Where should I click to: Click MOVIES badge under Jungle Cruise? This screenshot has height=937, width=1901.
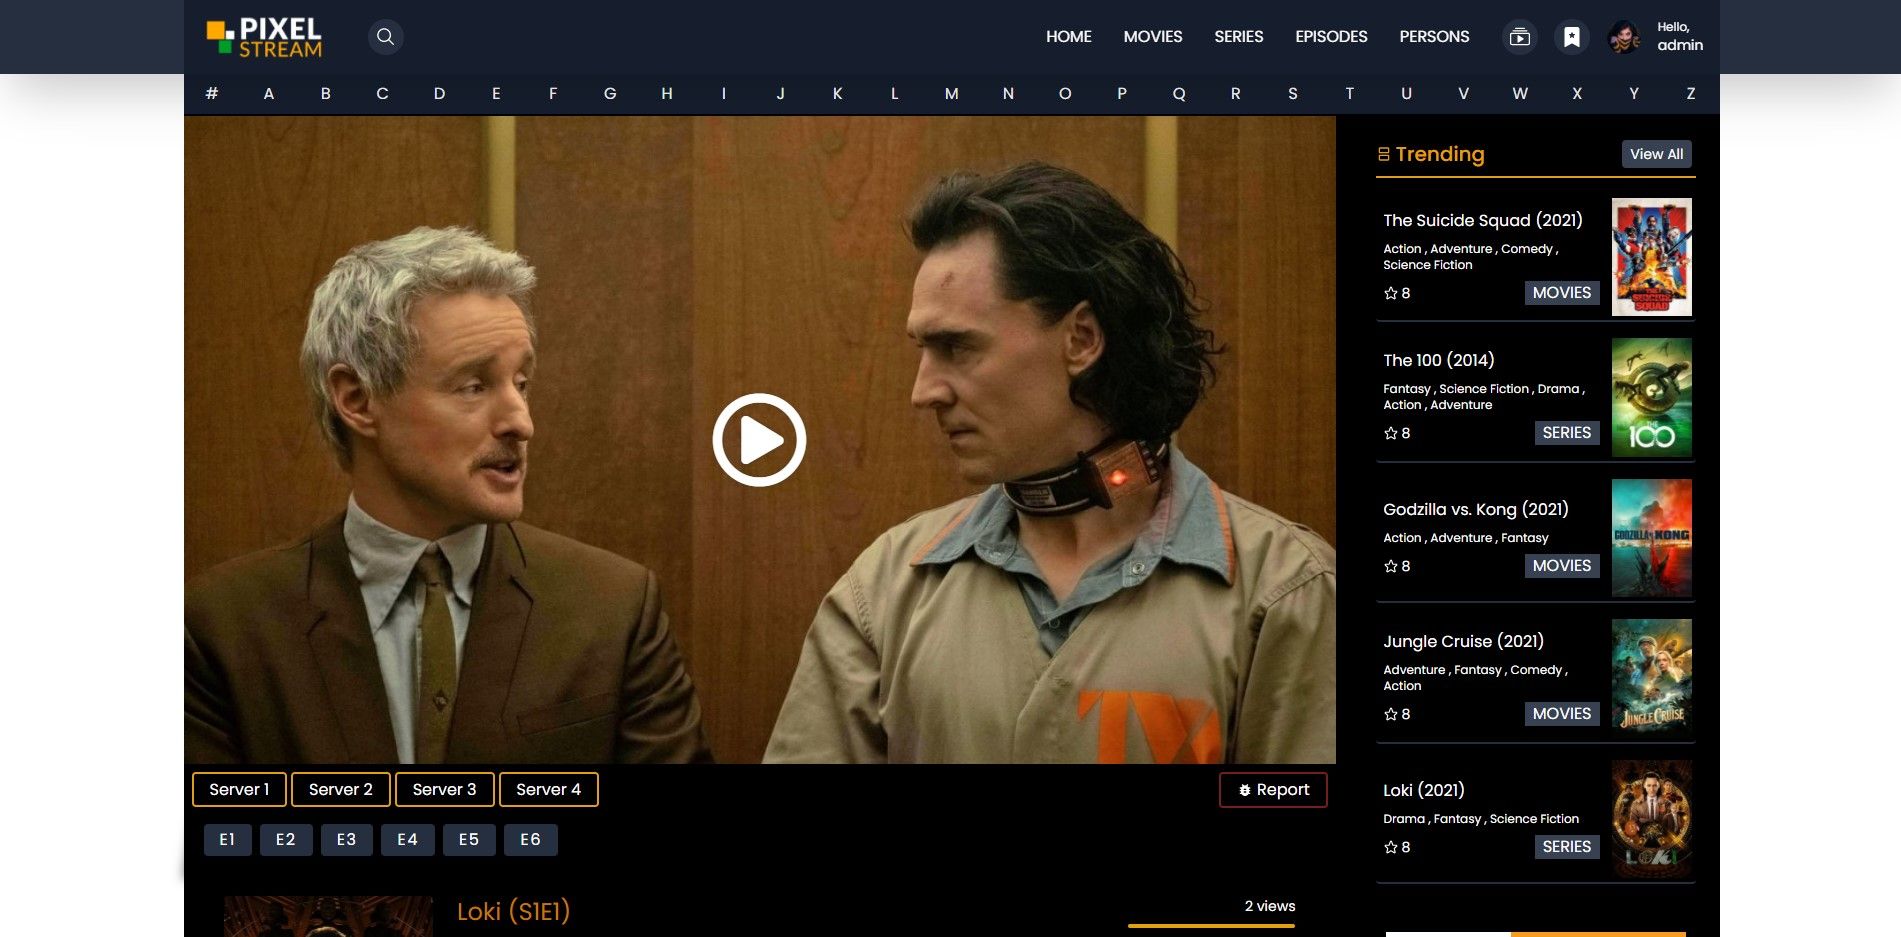pyautogui.click(x=1562, y=714)
